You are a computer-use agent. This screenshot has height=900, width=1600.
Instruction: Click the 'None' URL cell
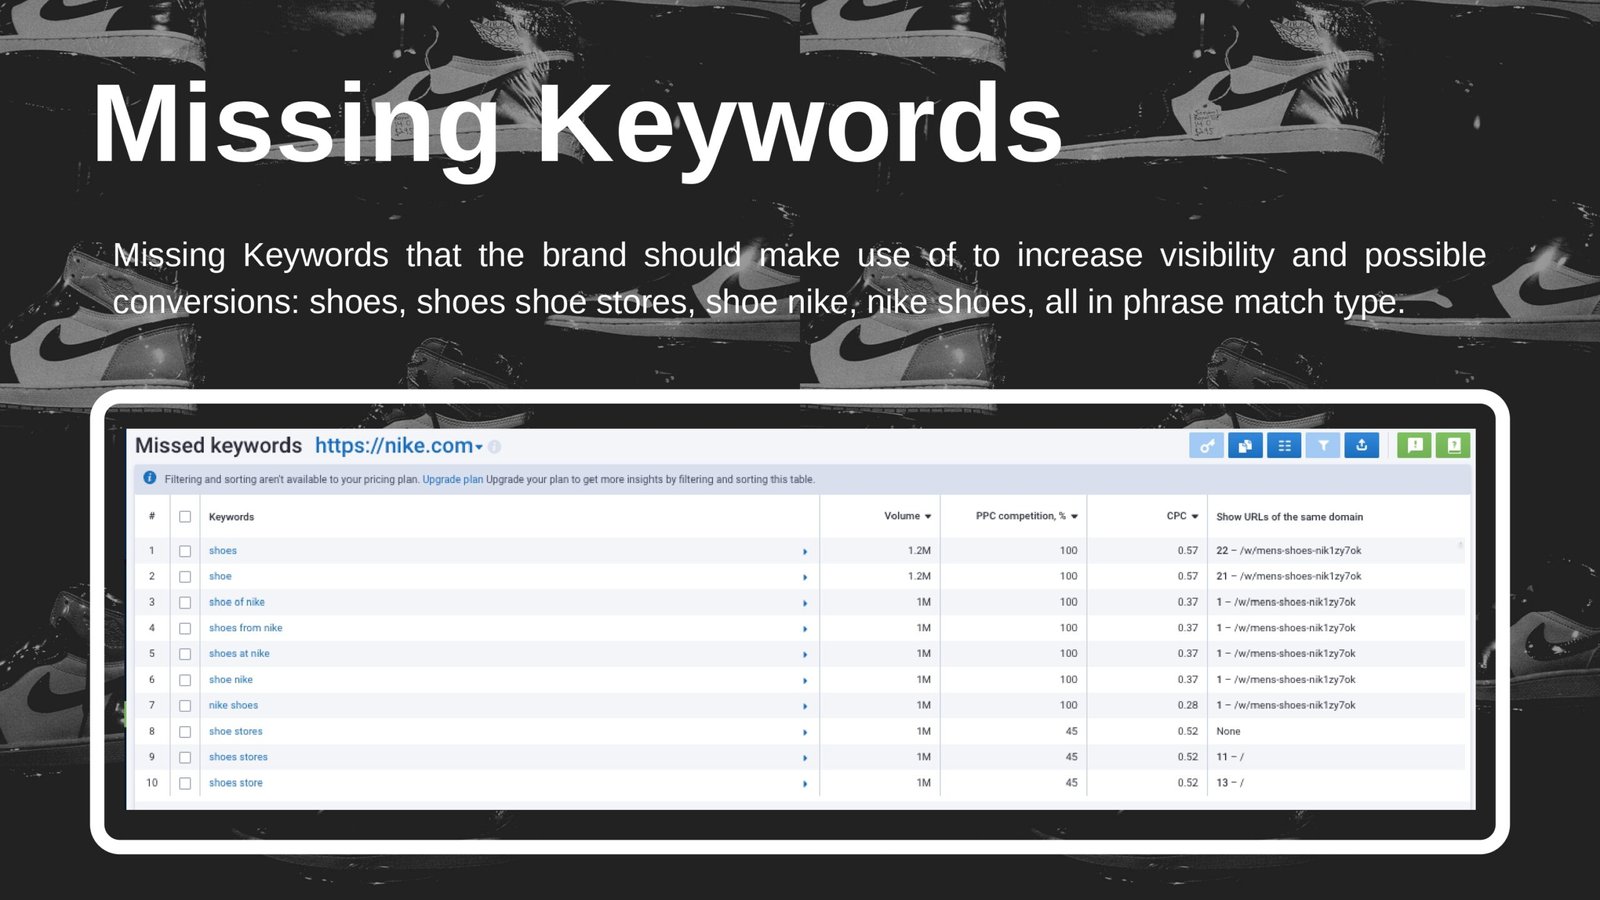[x=1228, y=731]
